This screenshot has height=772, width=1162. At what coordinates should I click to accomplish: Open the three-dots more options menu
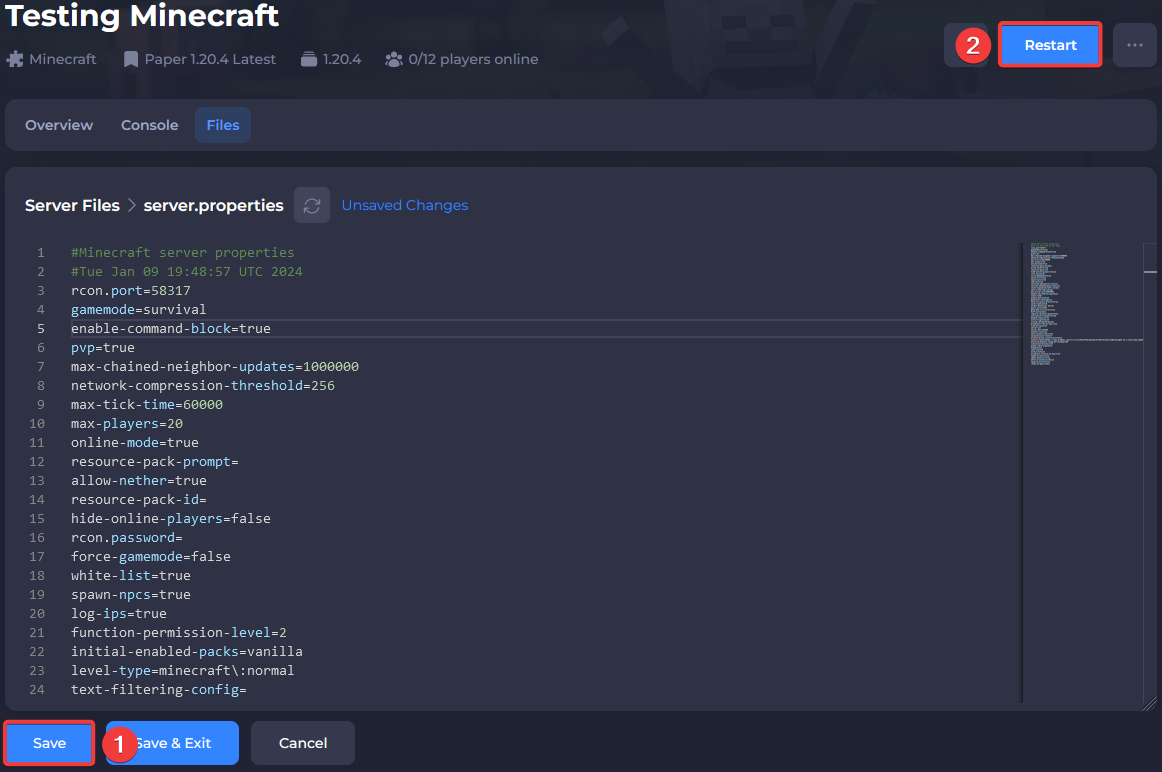(x=1134, y=45)
